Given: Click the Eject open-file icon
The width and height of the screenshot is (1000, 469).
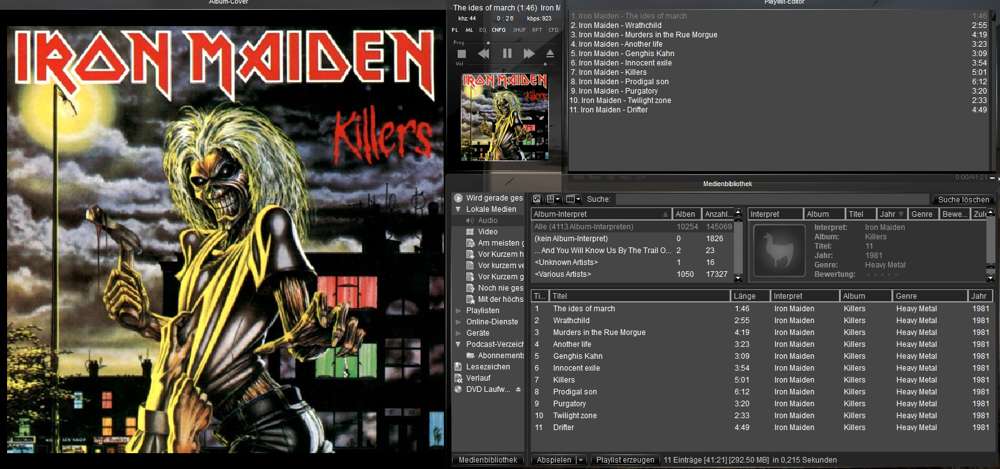Looking at the screenshot, I should point(549,54).
